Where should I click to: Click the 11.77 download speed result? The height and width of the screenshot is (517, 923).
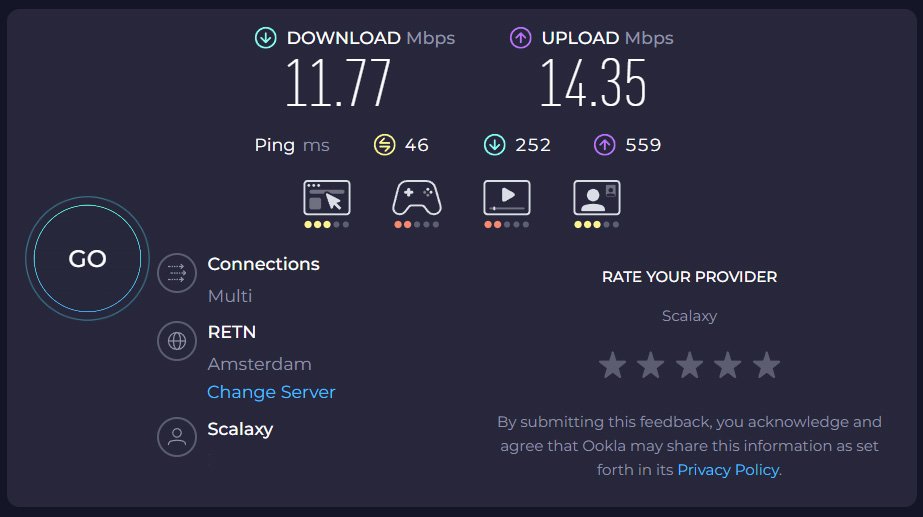pos(338,84)
